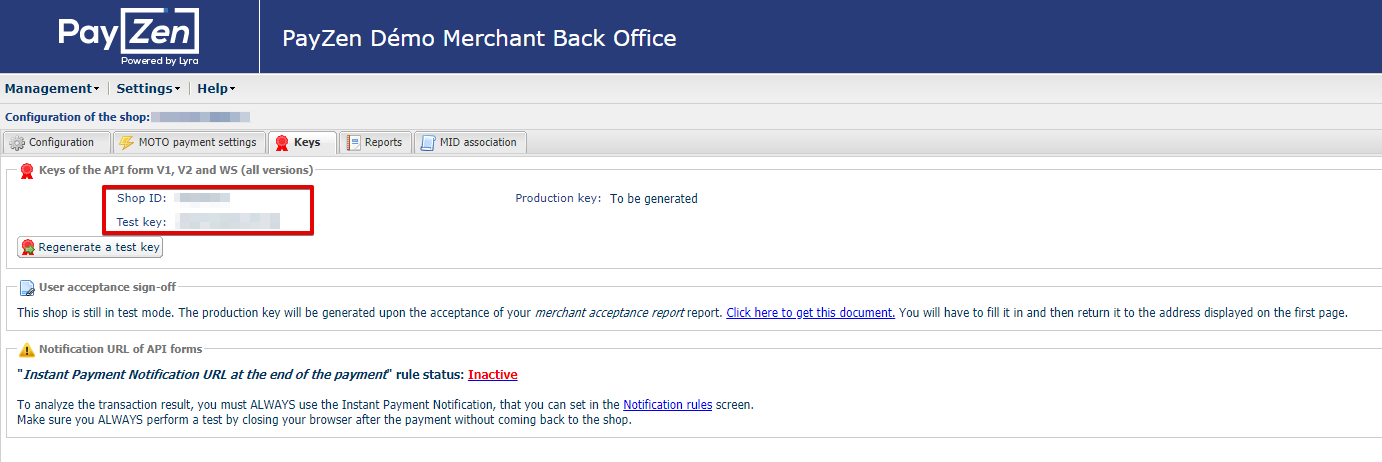
Task: Click the Production key label
Action: (x=558, y=198)
